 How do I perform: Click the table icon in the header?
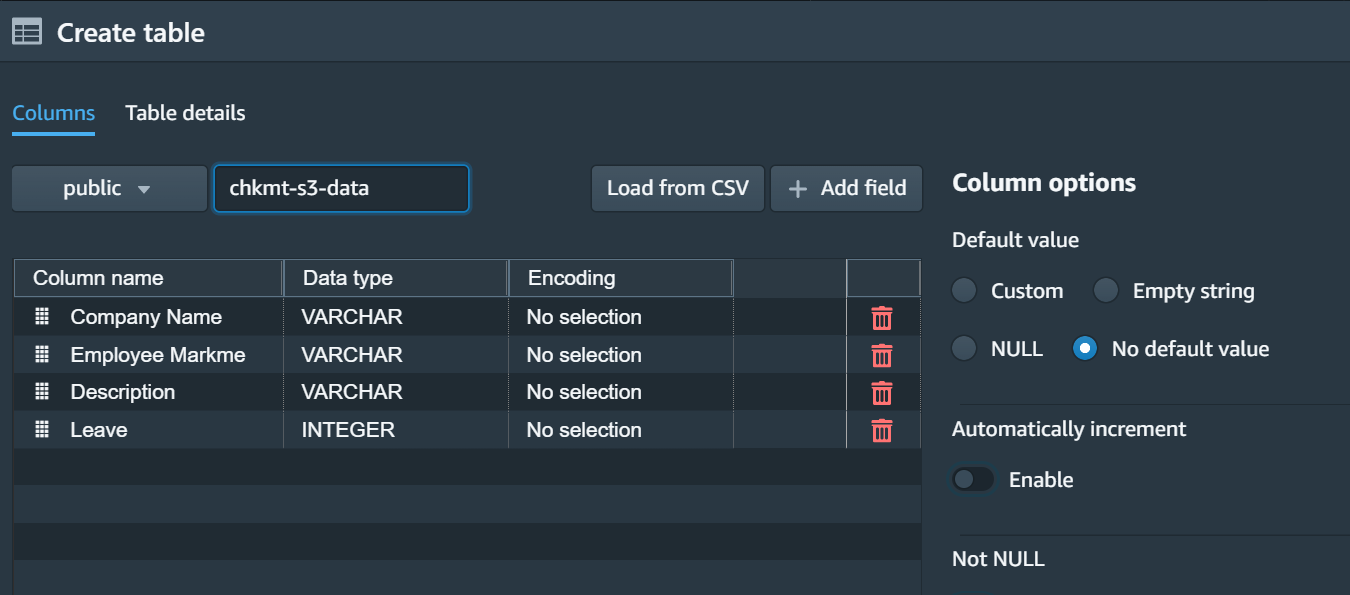pos(26,31)
